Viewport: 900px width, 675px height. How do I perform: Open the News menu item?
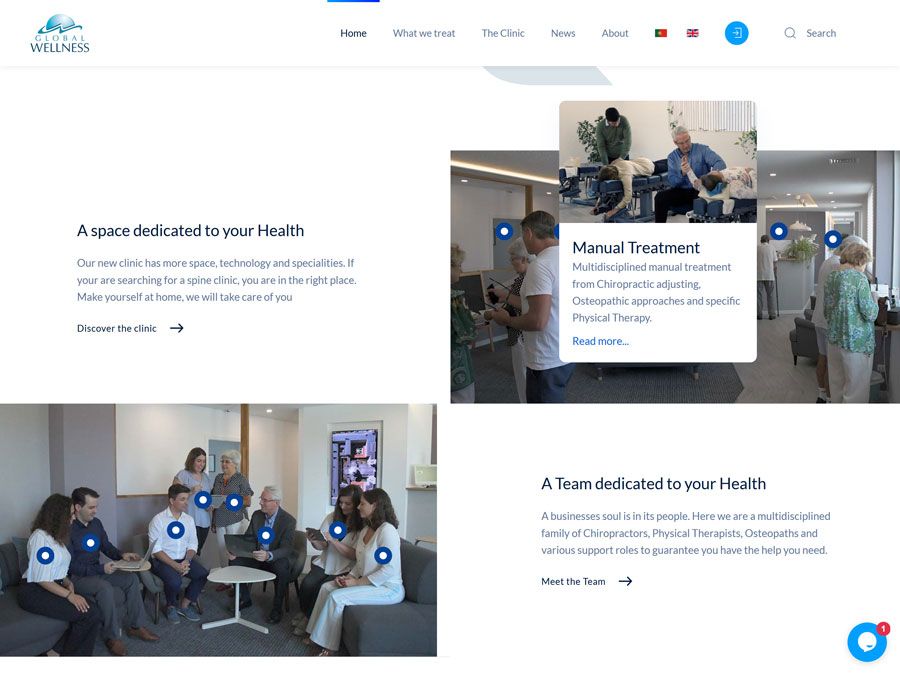[x=563, y=33]
